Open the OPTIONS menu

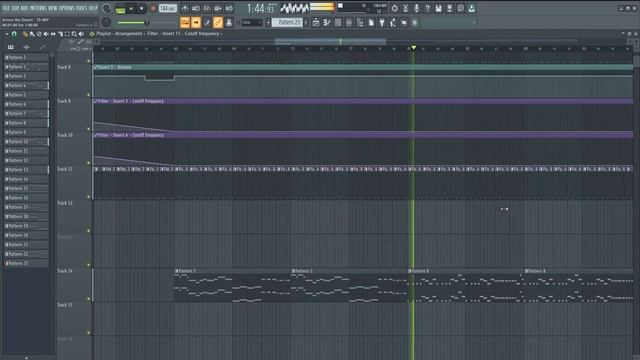[67, 8]
